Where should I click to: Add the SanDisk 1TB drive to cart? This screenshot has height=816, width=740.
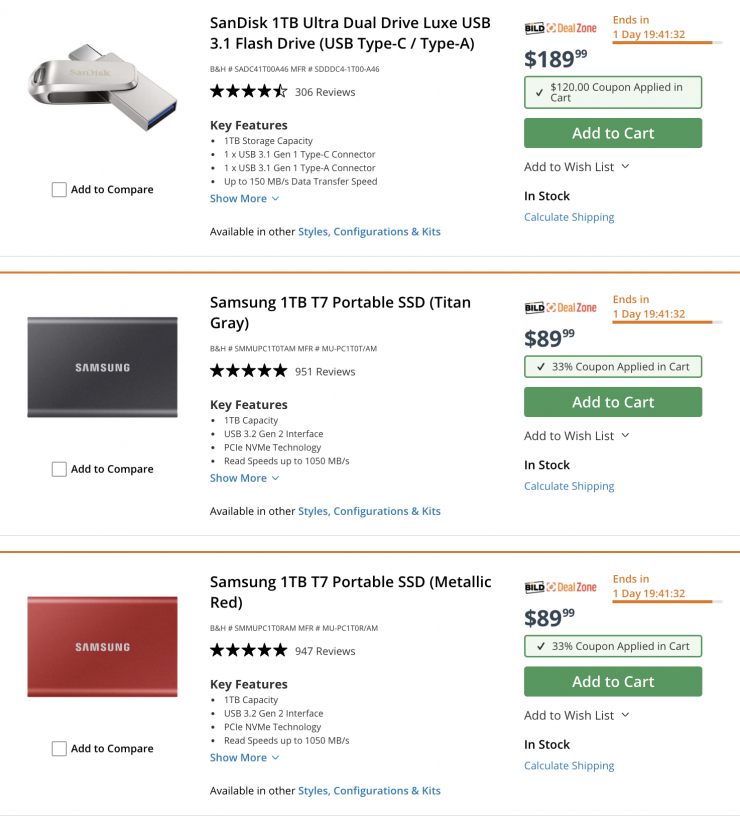(613, 133)
